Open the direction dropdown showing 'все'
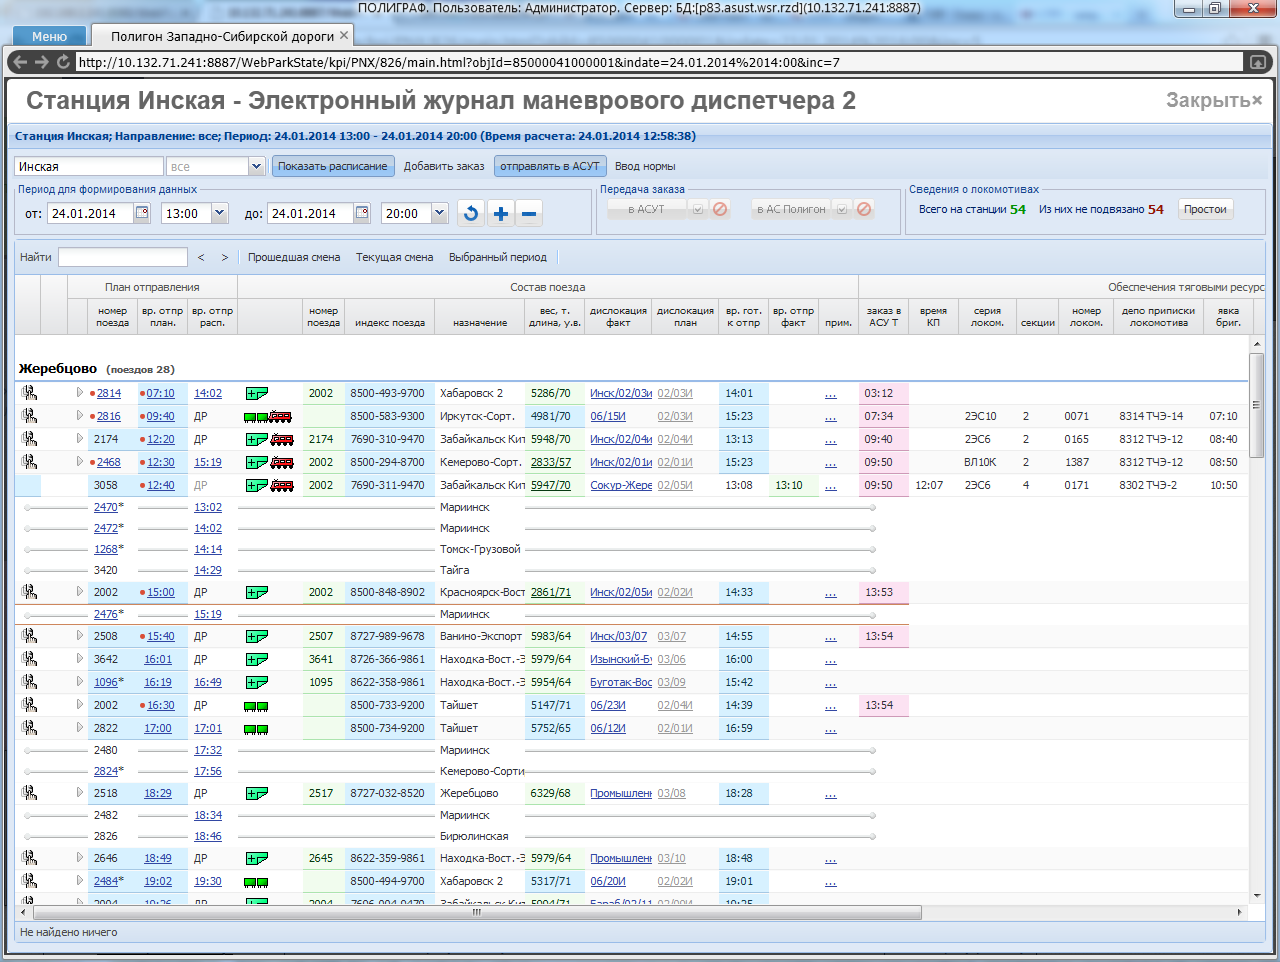1280x962 pixels. coord(256,167)
